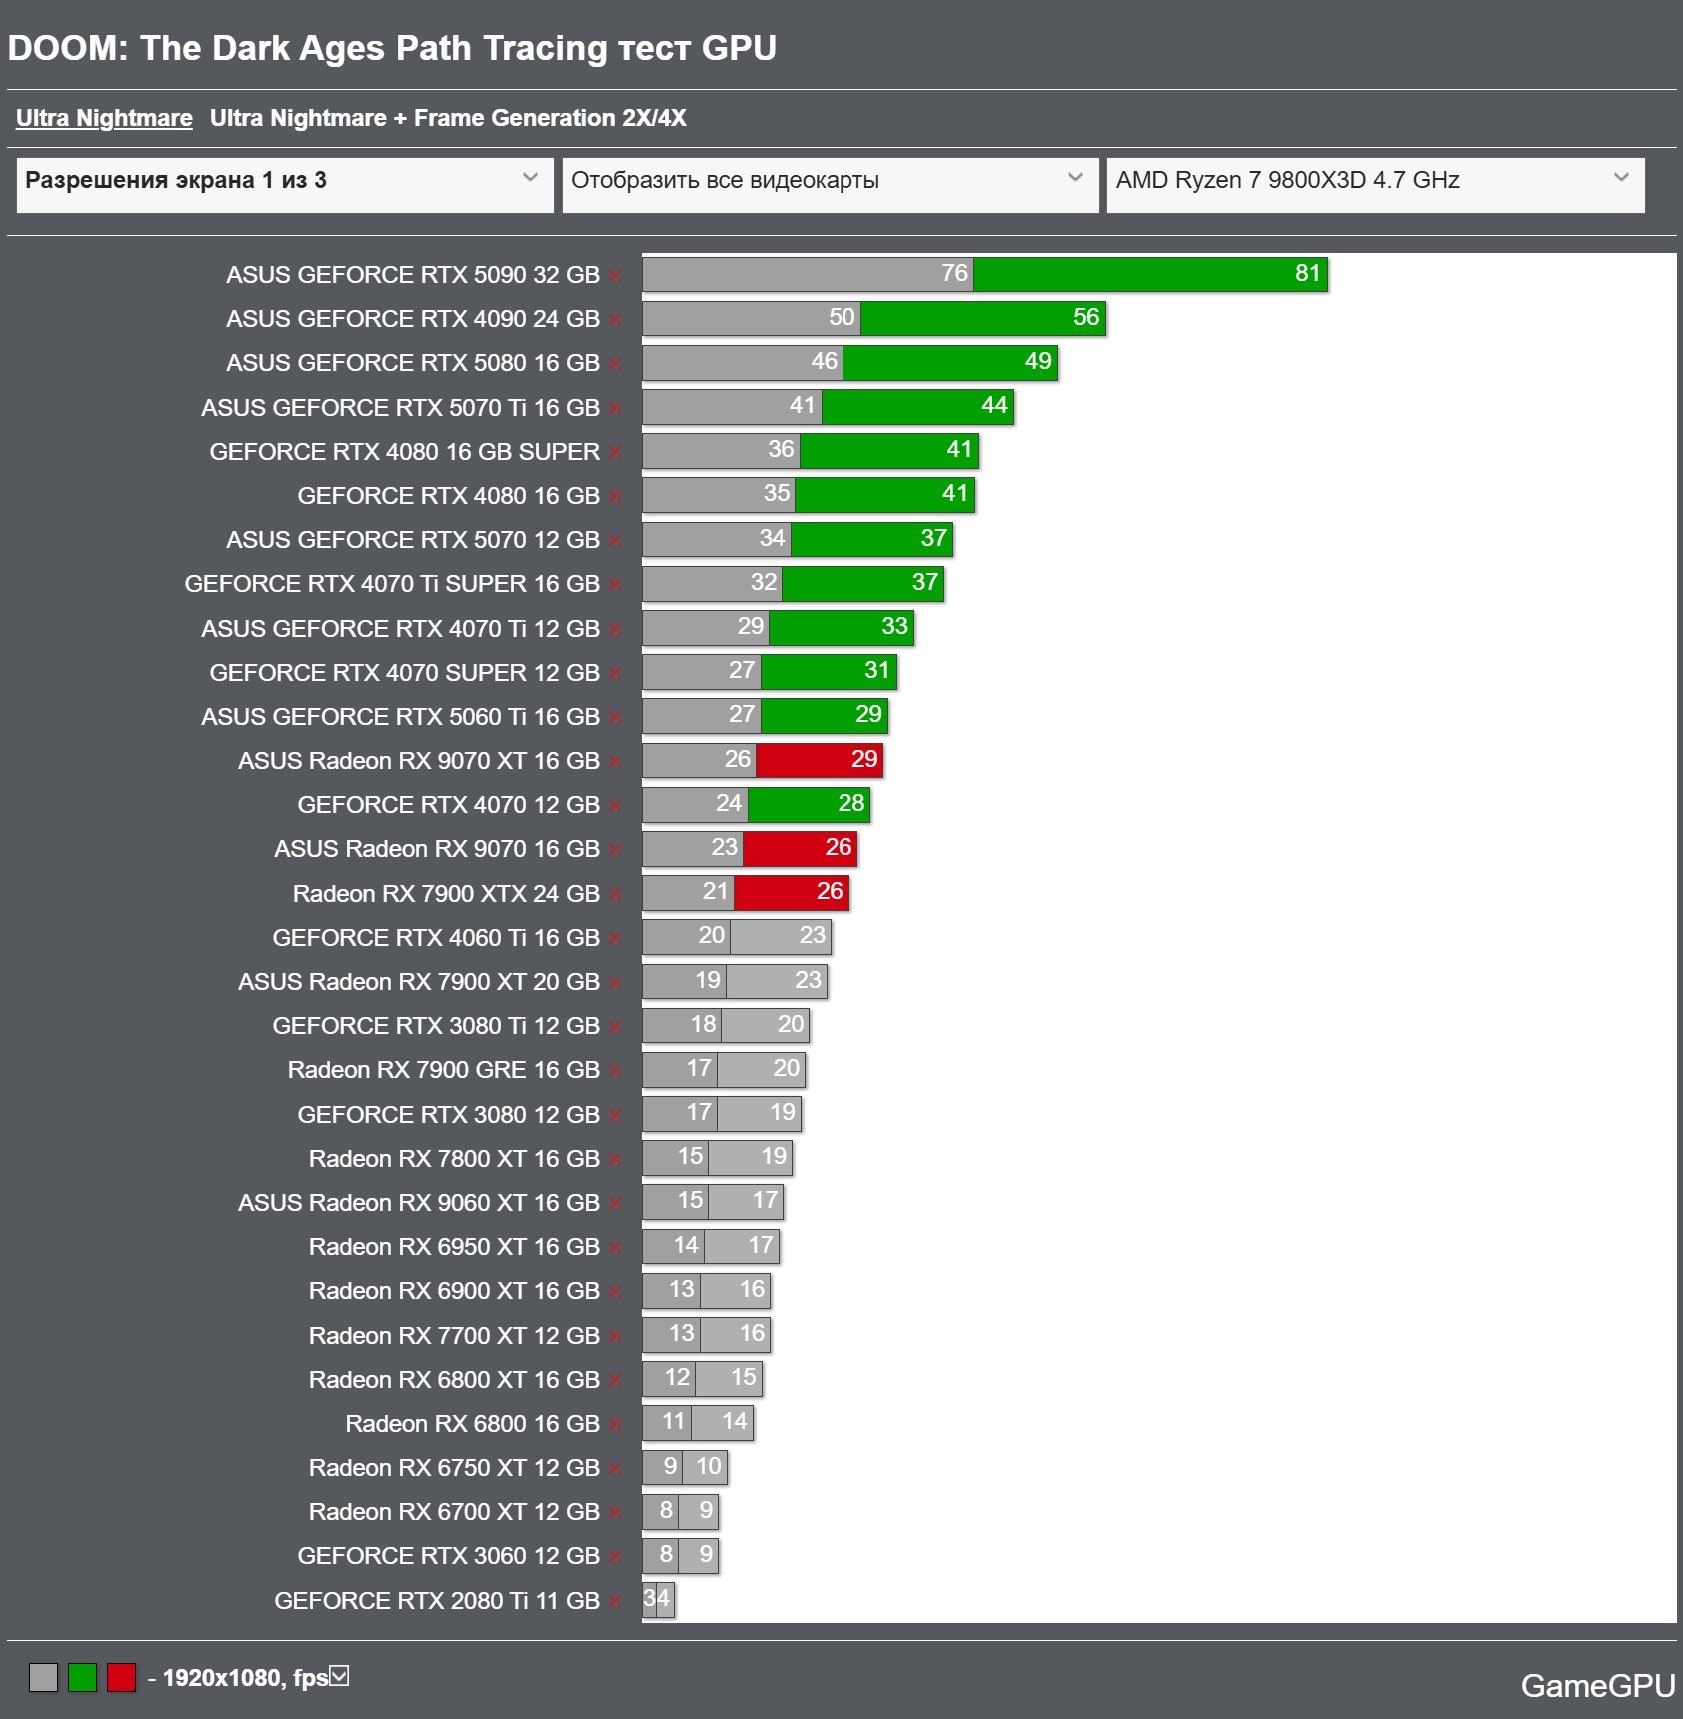Remove ASUS Radeon RX 9060 XT 16 GB row
The height and width of the screenshot is (1719, 1683).
615,1205
